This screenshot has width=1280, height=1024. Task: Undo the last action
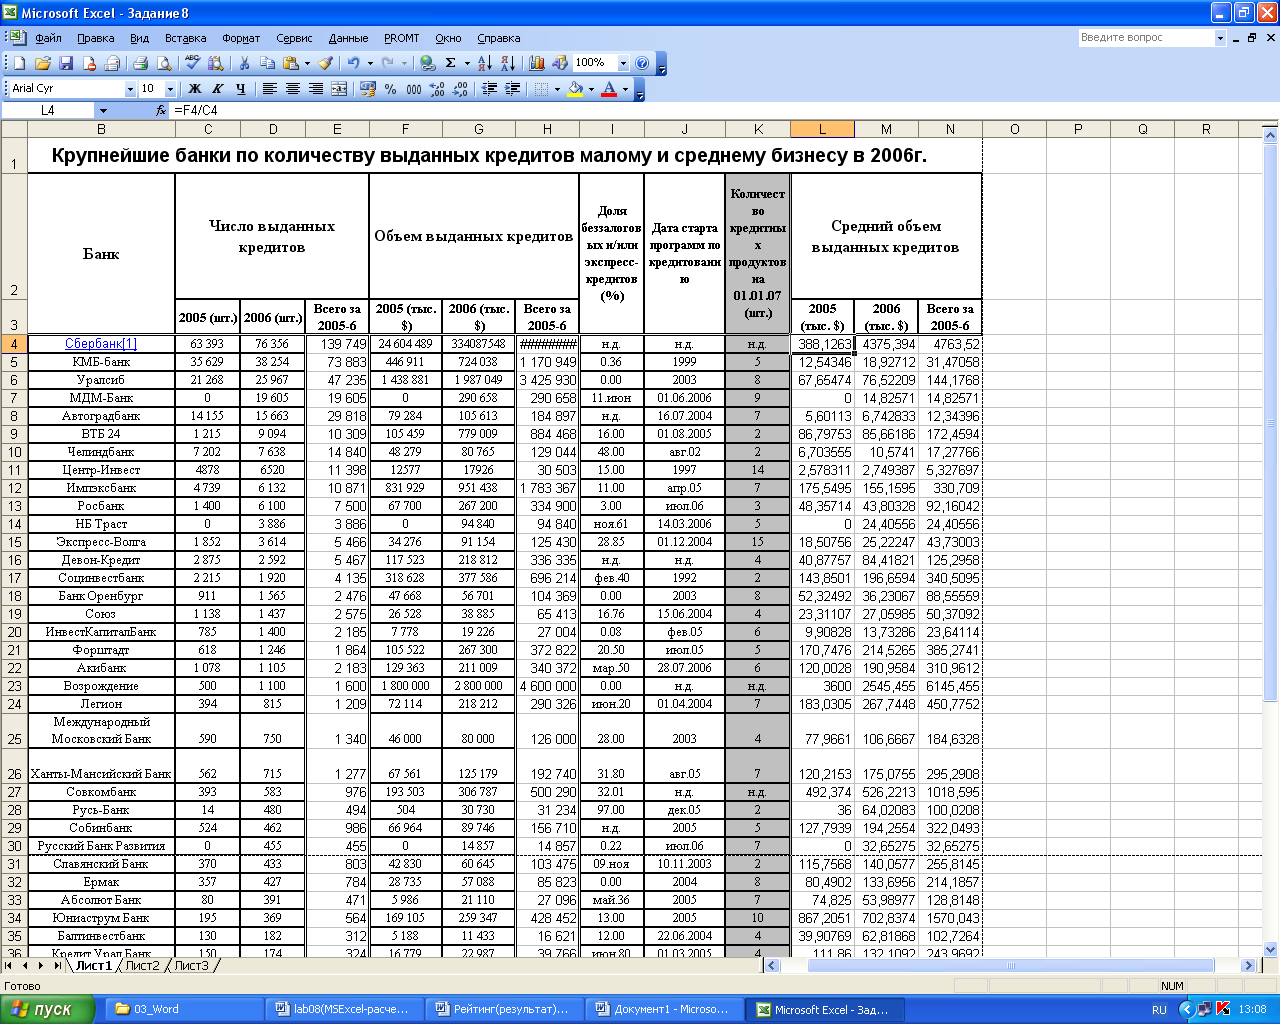click(353, 63)
